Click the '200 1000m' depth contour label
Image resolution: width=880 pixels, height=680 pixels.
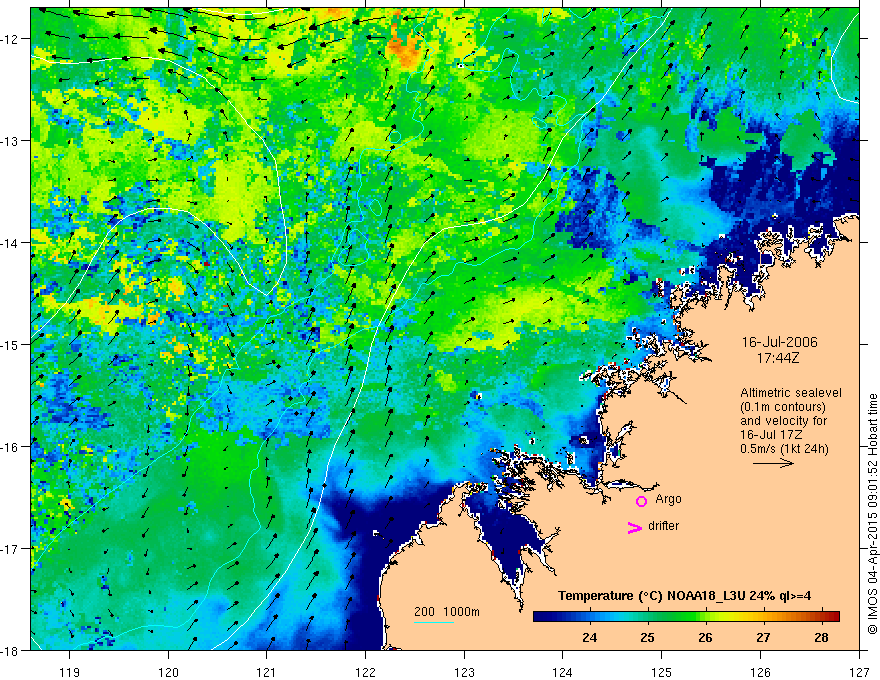pos(447,612)
